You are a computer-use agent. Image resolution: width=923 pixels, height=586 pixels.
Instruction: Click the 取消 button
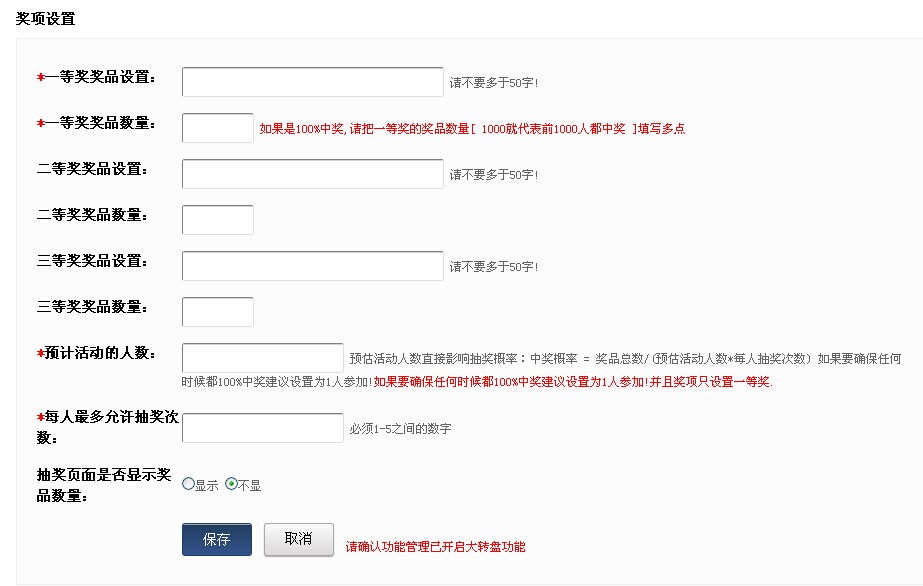pos(298,540)
